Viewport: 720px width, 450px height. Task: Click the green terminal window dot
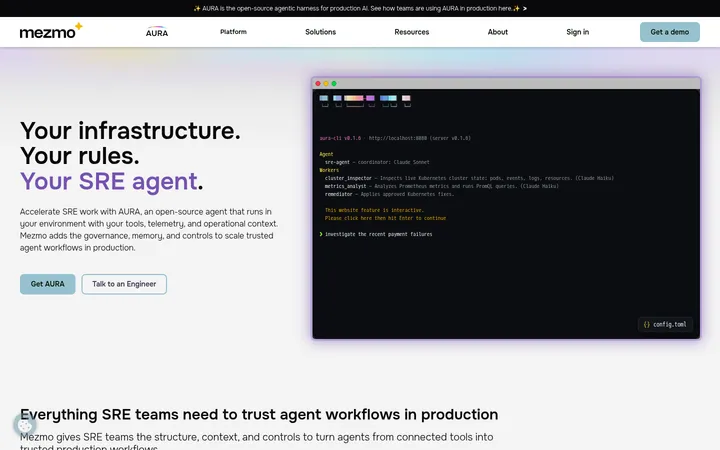click(334, 84)
